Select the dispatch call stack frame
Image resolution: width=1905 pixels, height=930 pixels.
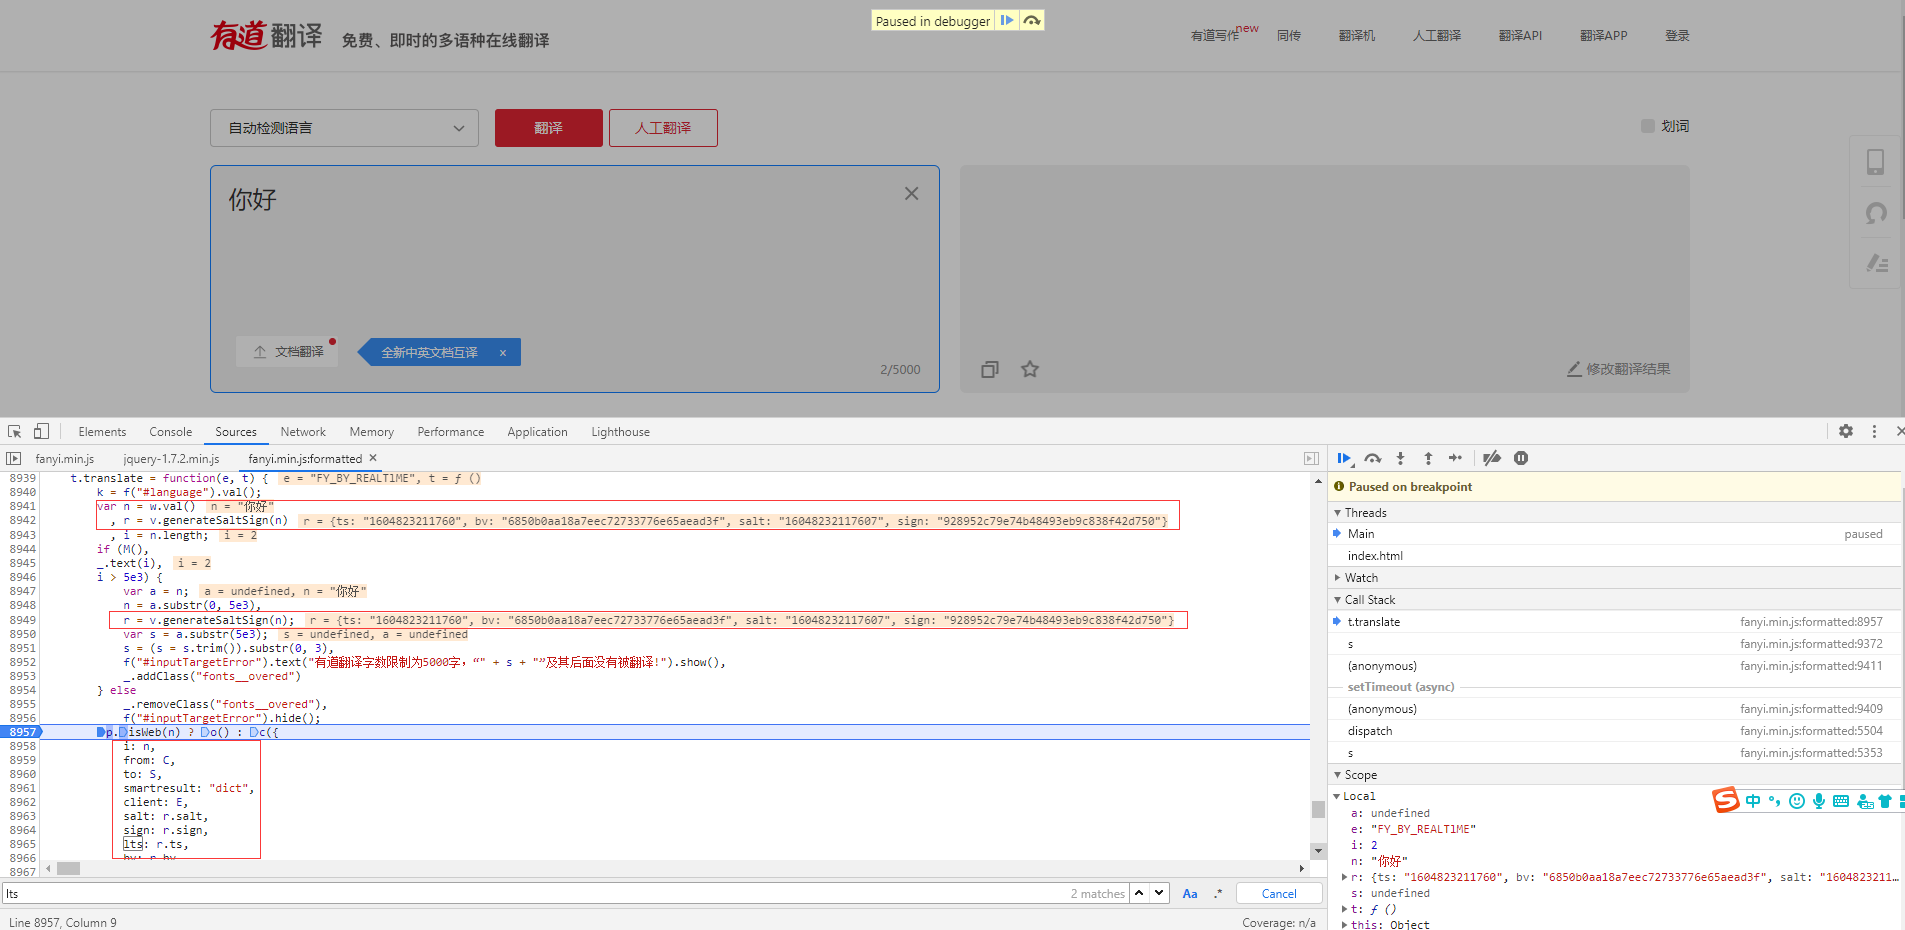point(1616,730)
